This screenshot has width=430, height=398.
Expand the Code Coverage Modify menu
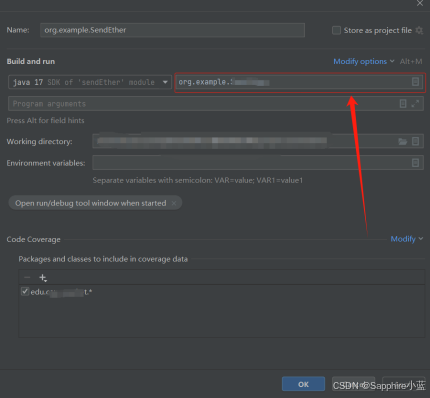pyautogui.click(x=407, y=239)
